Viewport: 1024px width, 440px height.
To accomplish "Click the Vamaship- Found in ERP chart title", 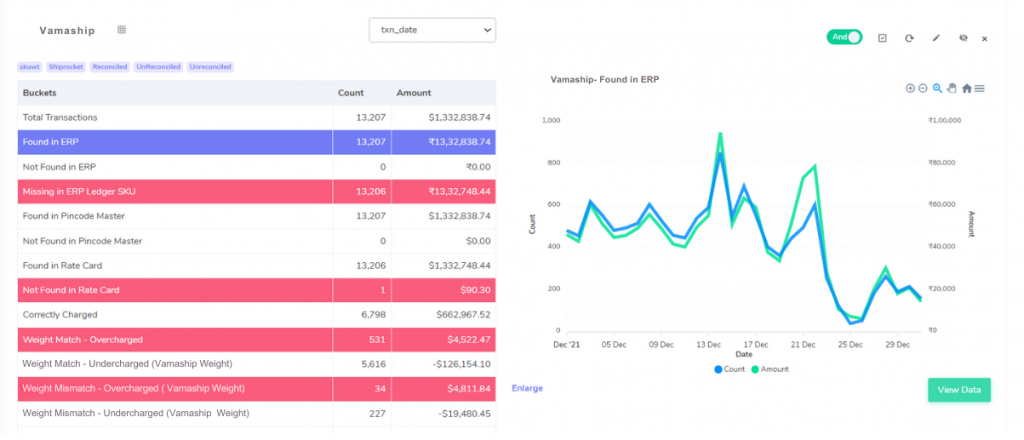I will [605, 80].
